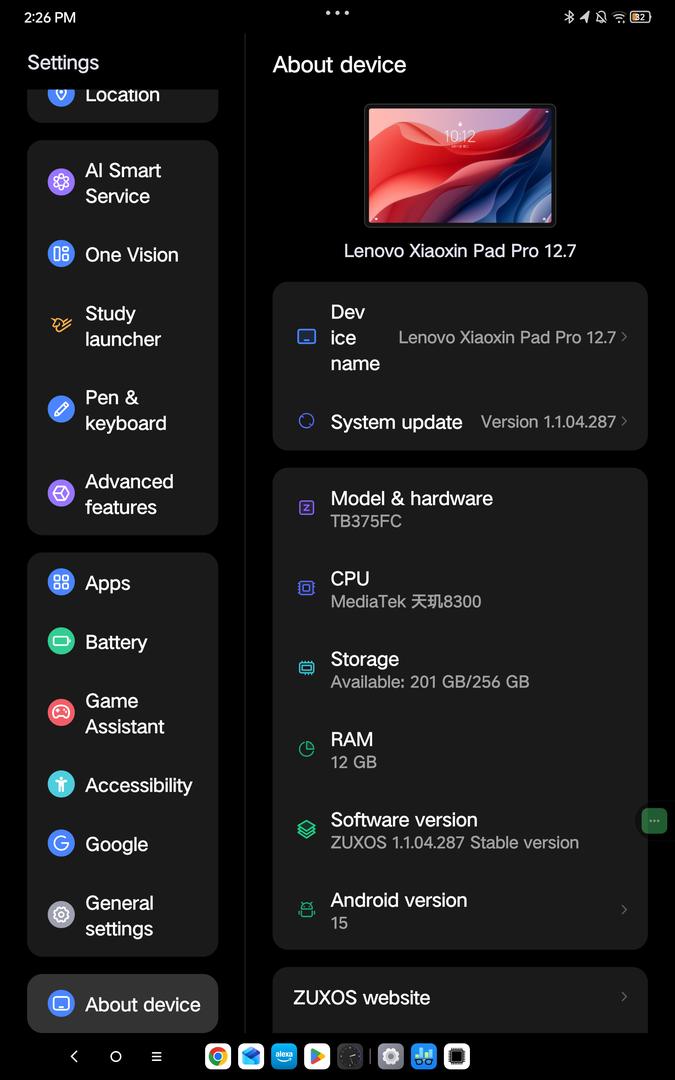
Task: Tap the Storage info row
Action: click(460, 669)
